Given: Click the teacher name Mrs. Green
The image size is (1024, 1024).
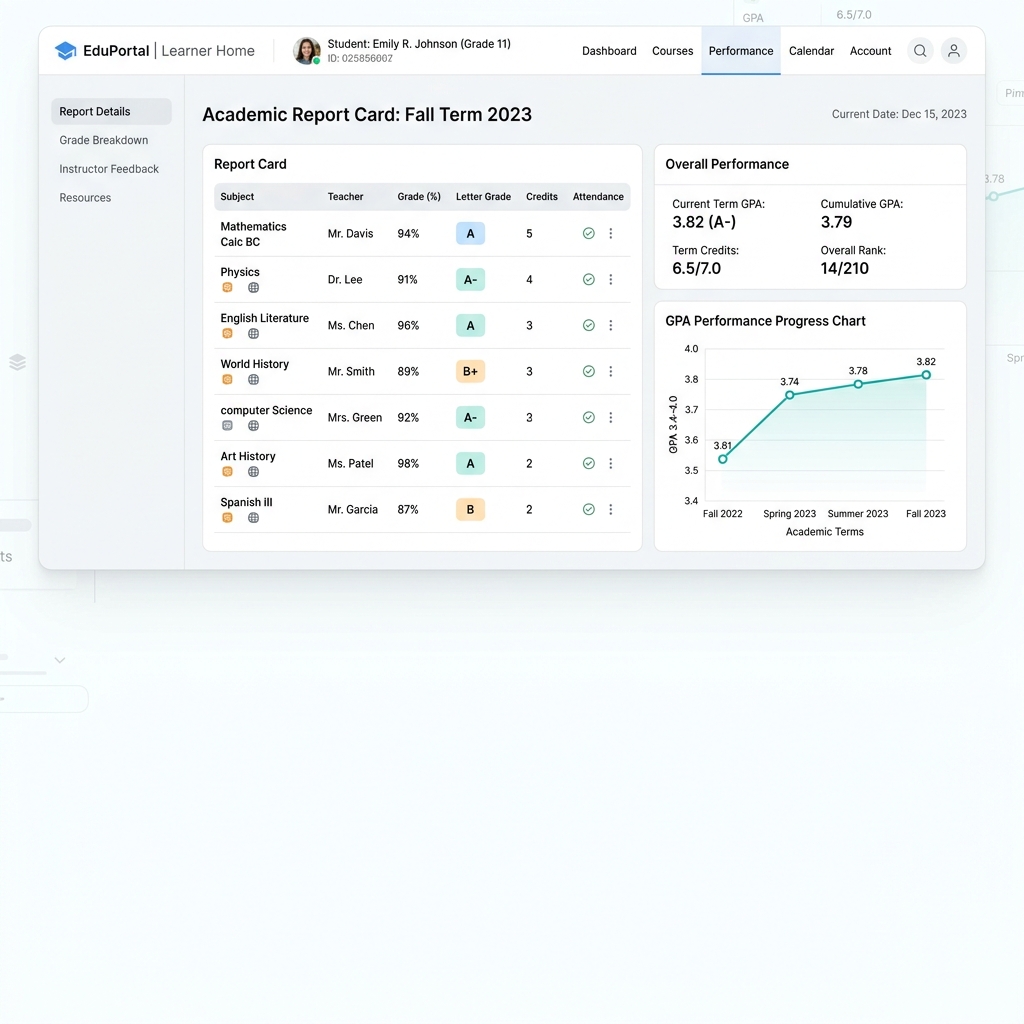Looking at the screenshot, I should pyautogui.click(x=355, y=417).
